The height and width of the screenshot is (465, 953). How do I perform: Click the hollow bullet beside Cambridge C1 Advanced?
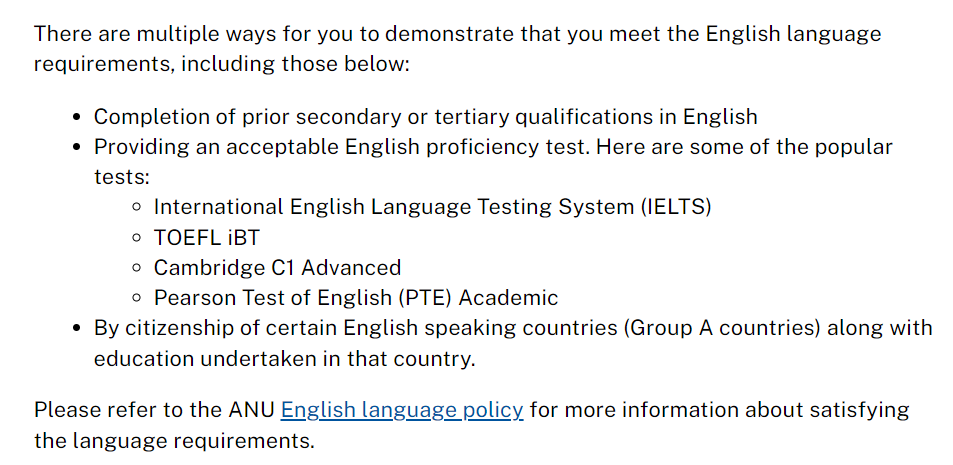pos(137,269)
